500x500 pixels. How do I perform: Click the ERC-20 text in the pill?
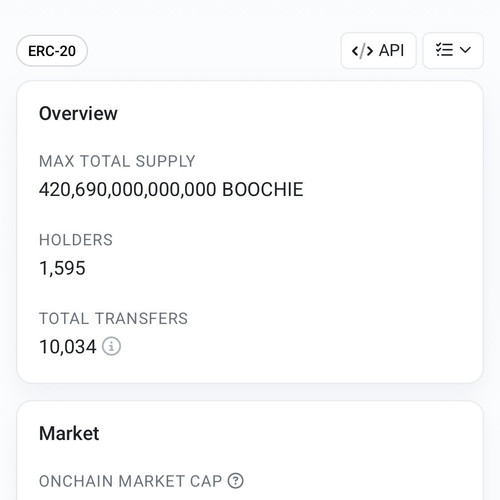click(52, 51)
